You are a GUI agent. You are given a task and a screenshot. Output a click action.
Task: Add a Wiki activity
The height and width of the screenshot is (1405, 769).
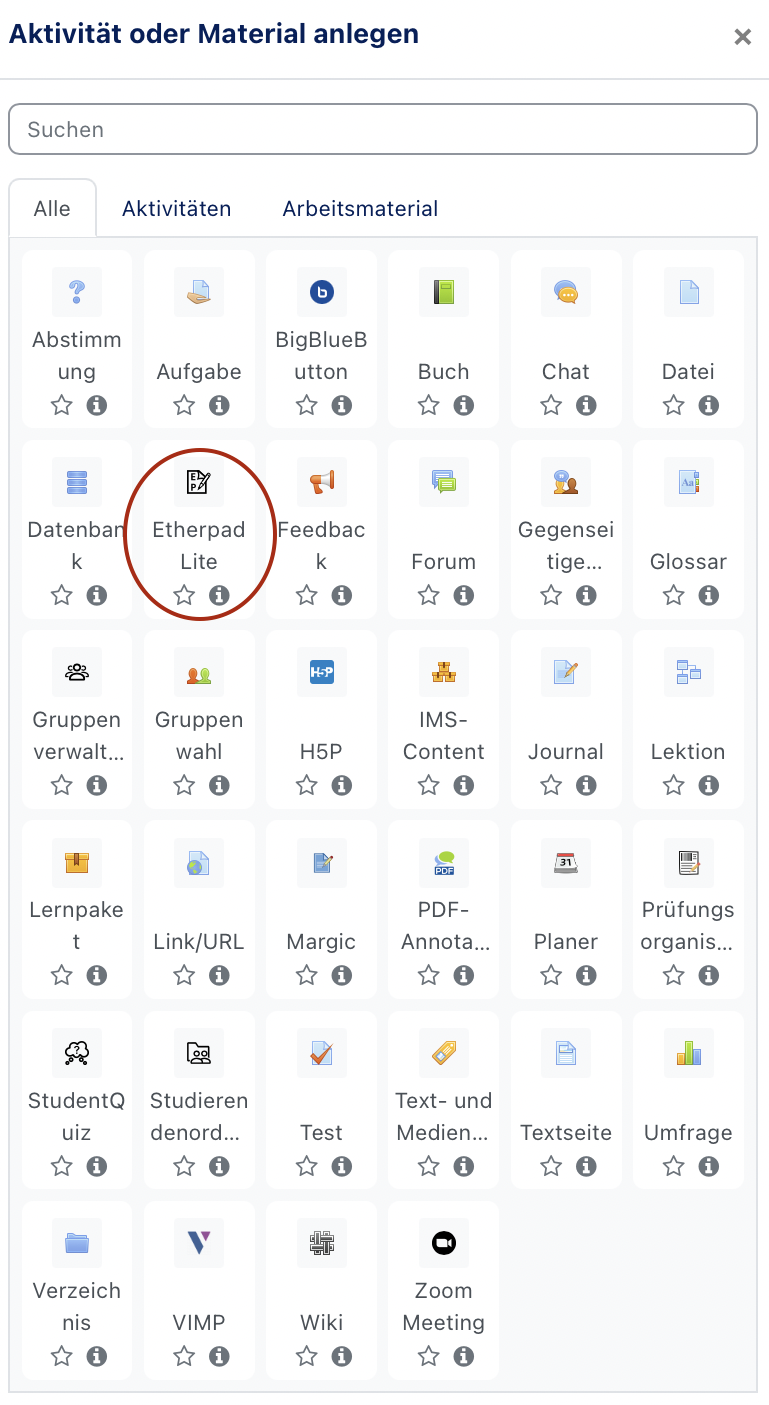(x=321, y=1242)
